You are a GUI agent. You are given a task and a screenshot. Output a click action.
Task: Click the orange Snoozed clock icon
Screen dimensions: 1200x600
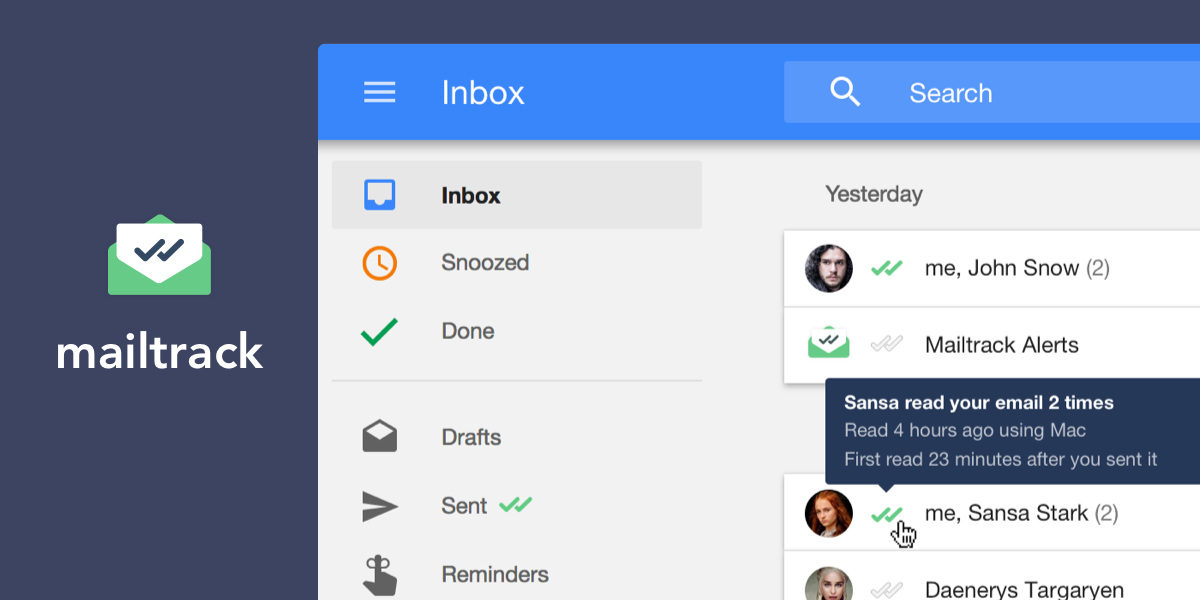(379, 263)
